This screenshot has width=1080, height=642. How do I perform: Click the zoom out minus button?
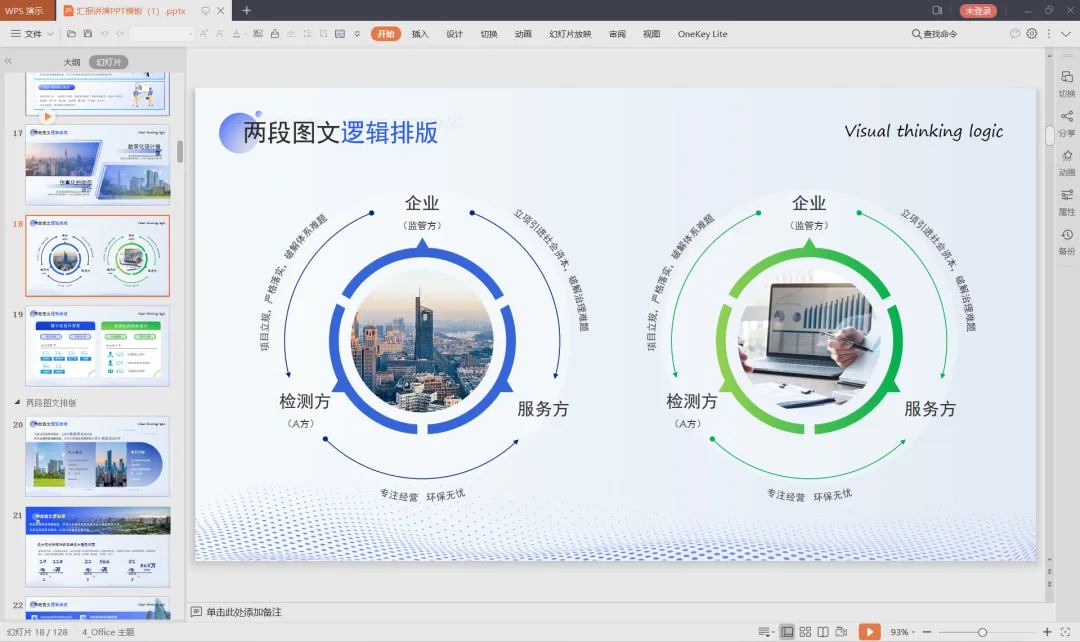coord(927,632)
